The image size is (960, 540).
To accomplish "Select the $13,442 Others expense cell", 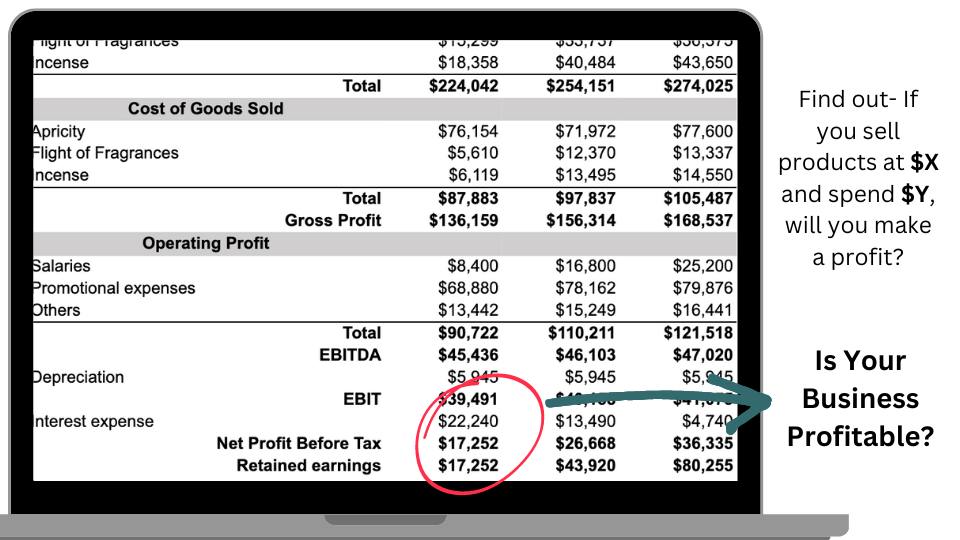I will pos(468,310).
